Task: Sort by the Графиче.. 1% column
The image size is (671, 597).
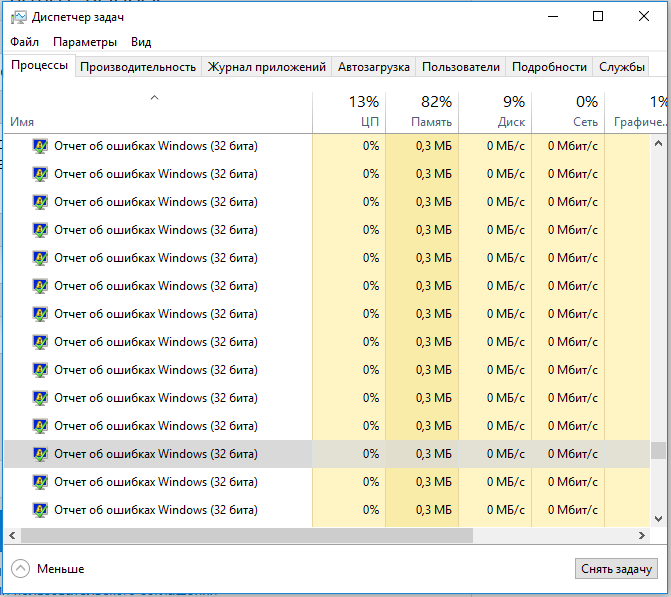Action: click(x=637, y=113)
